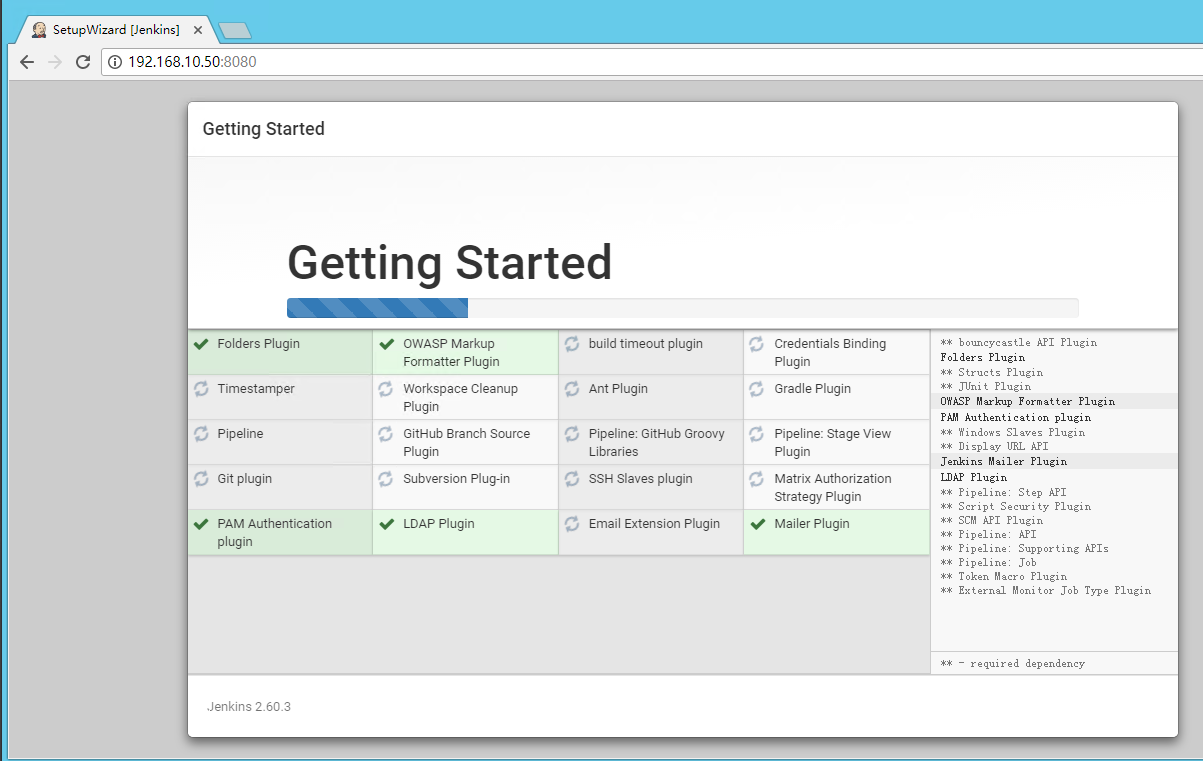
Task: Click the site info icon in address bar
Action: coord(115,62)
